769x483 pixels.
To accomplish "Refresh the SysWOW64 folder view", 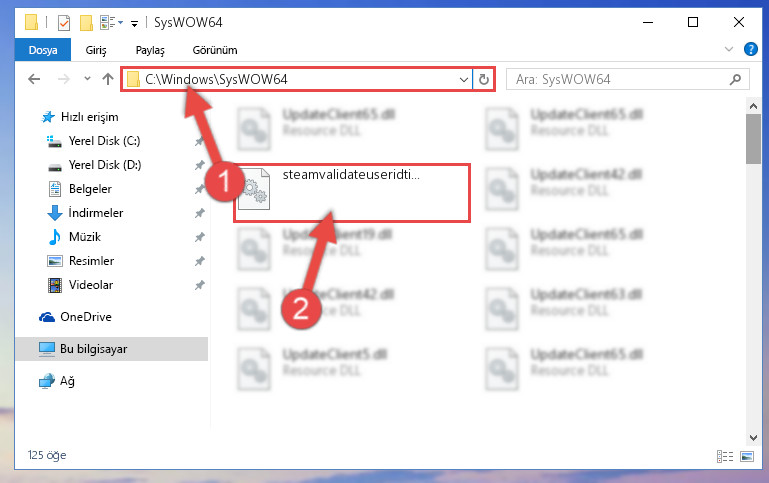I will 484,79.
